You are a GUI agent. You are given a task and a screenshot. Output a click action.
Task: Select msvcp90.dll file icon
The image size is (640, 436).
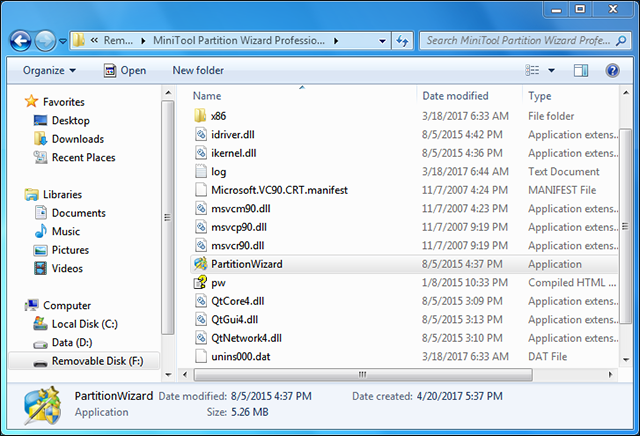coord(200,227)
